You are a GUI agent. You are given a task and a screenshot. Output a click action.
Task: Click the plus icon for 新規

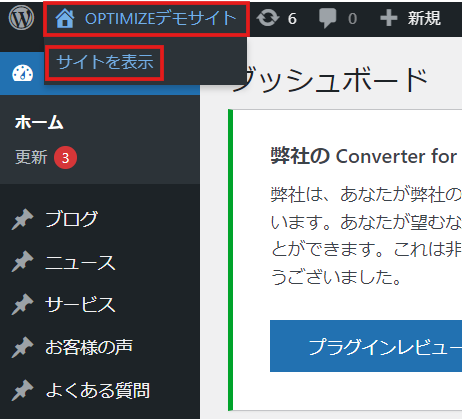pos(389,18)
